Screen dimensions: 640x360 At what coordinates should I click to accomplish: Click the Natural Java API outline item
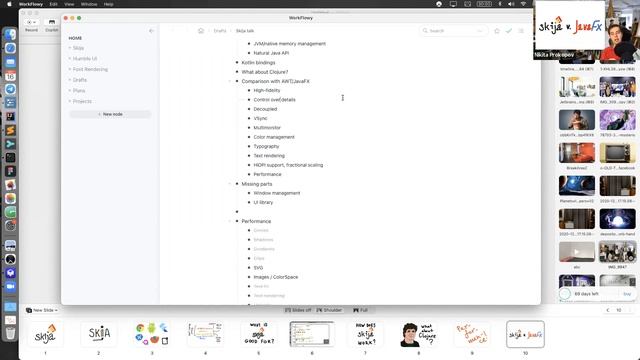271,53
